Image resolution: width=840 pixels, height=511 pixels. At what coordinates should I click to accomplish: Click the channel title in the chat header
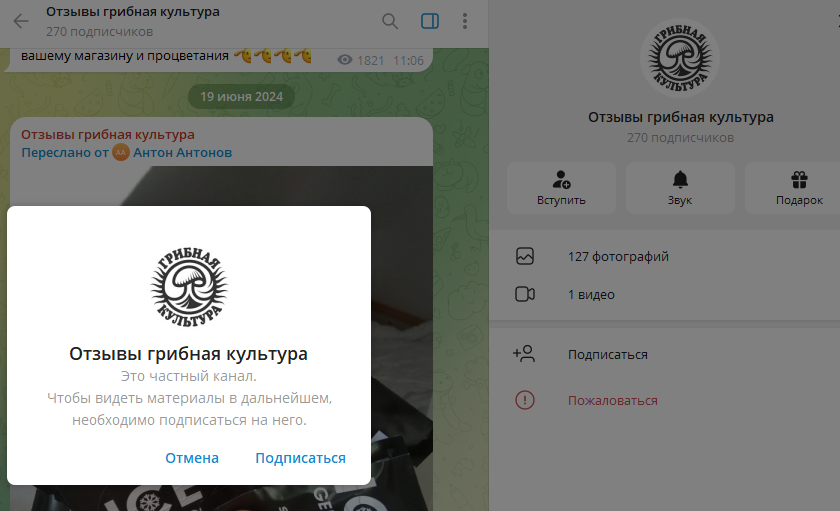click(x=133, y=12)
